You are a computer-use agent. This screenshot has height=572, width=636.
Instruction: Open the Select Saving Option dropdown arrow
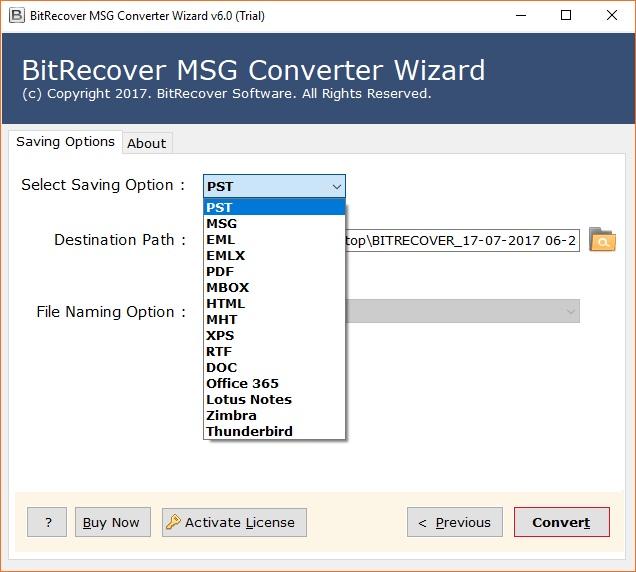[x=336, y=187]
